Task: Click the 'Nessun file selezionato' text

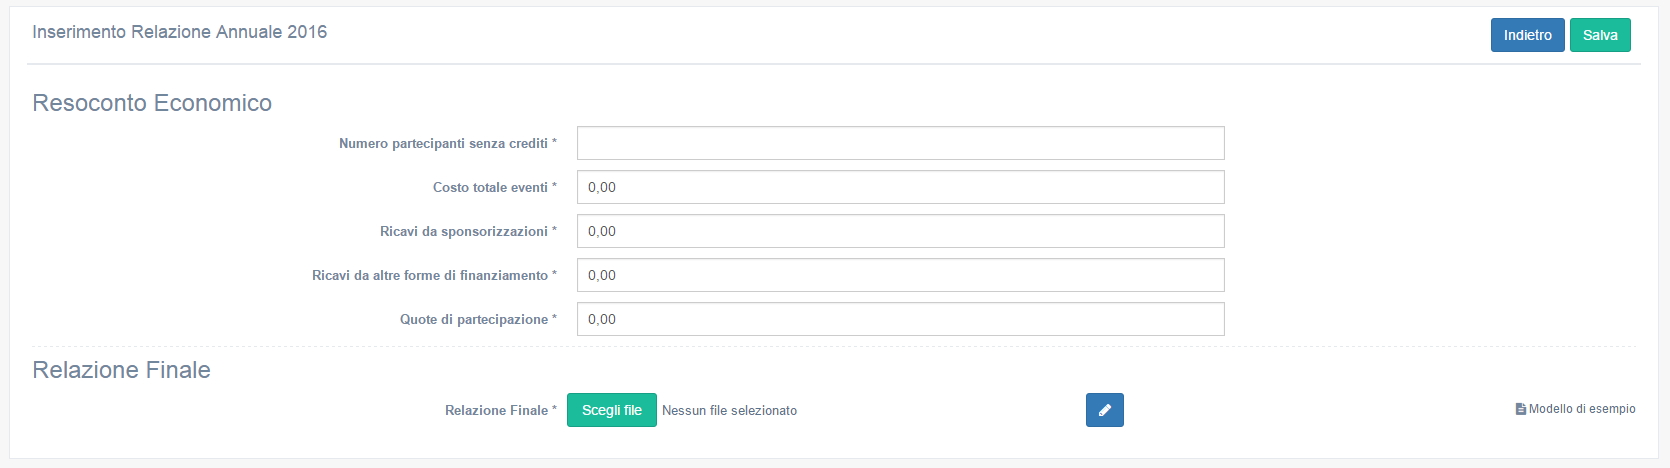Action: coord(729,411)
